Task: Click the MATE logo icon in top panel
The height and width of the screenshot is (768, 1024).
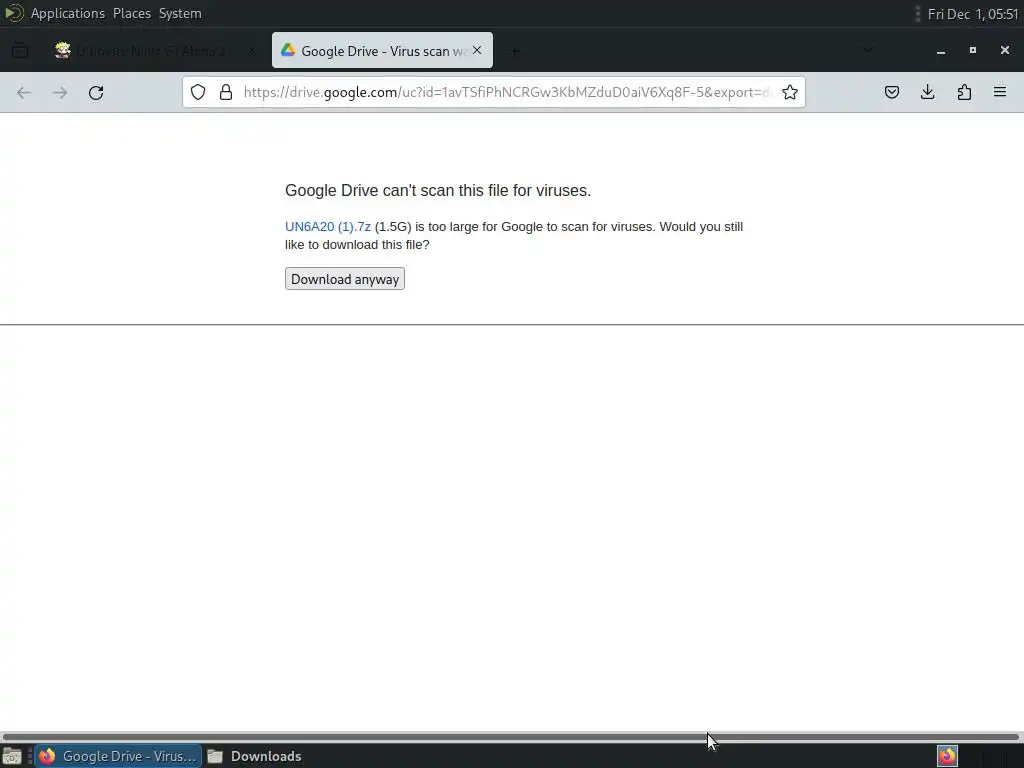Action: [14, 13]
